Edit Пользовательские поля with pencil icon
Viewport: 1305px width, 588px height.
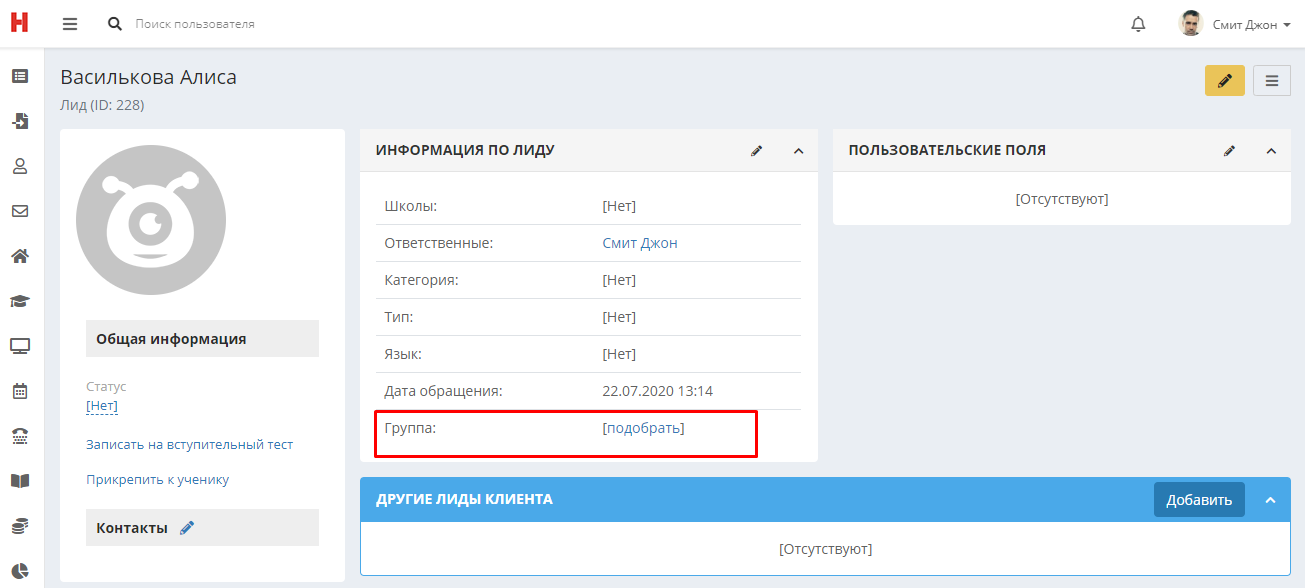point(1230,151)
